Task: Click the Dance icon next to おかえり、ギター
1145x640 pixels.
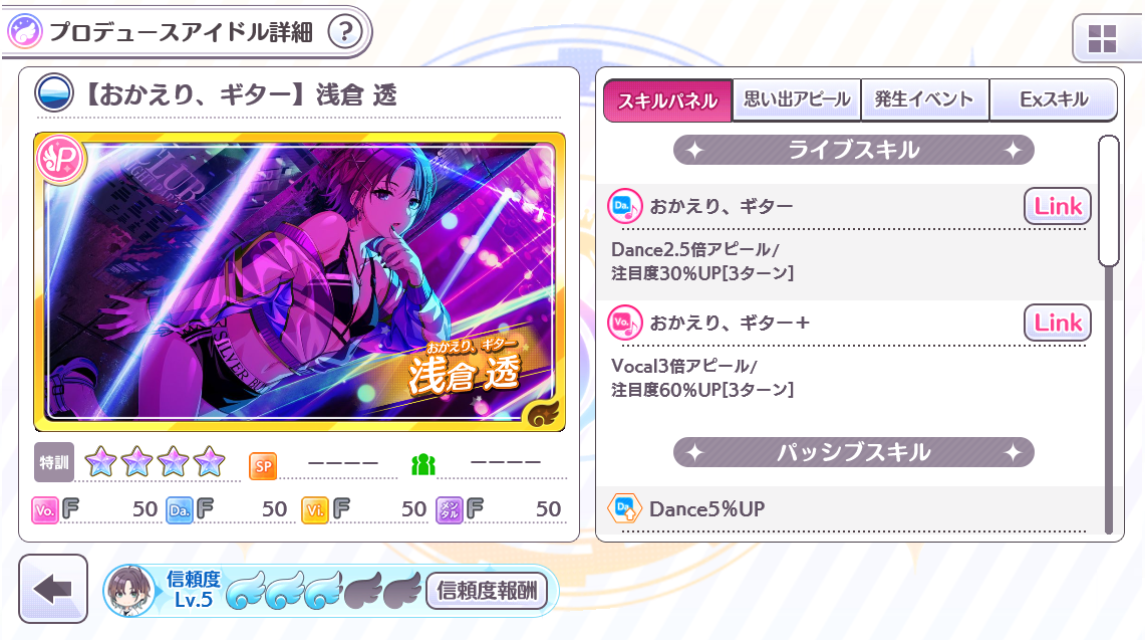Action: pyautogui.click(x=625, y=206)
